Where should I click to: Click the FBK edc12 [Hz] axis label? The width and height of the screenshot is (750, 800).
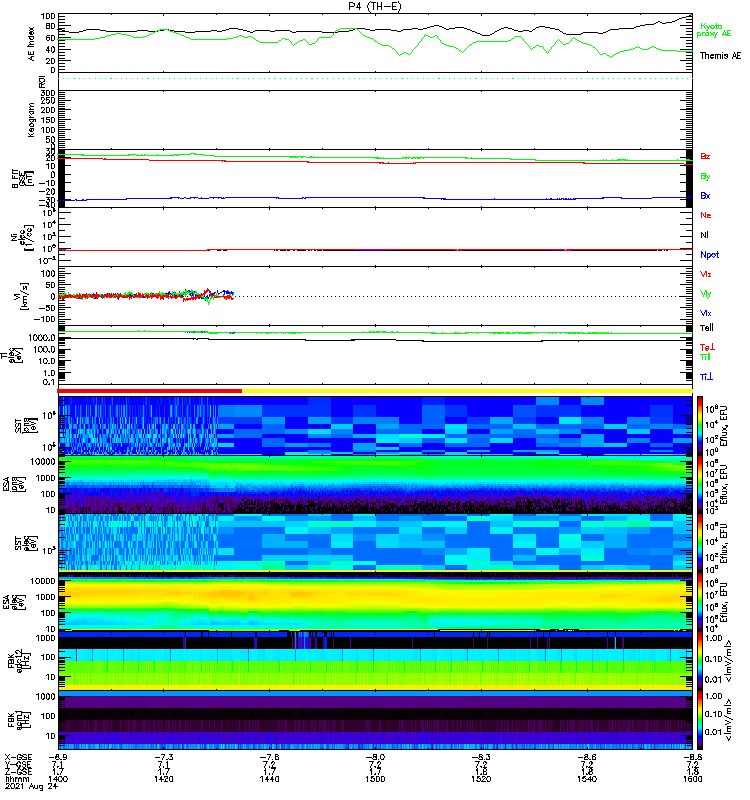coord(18,661)
